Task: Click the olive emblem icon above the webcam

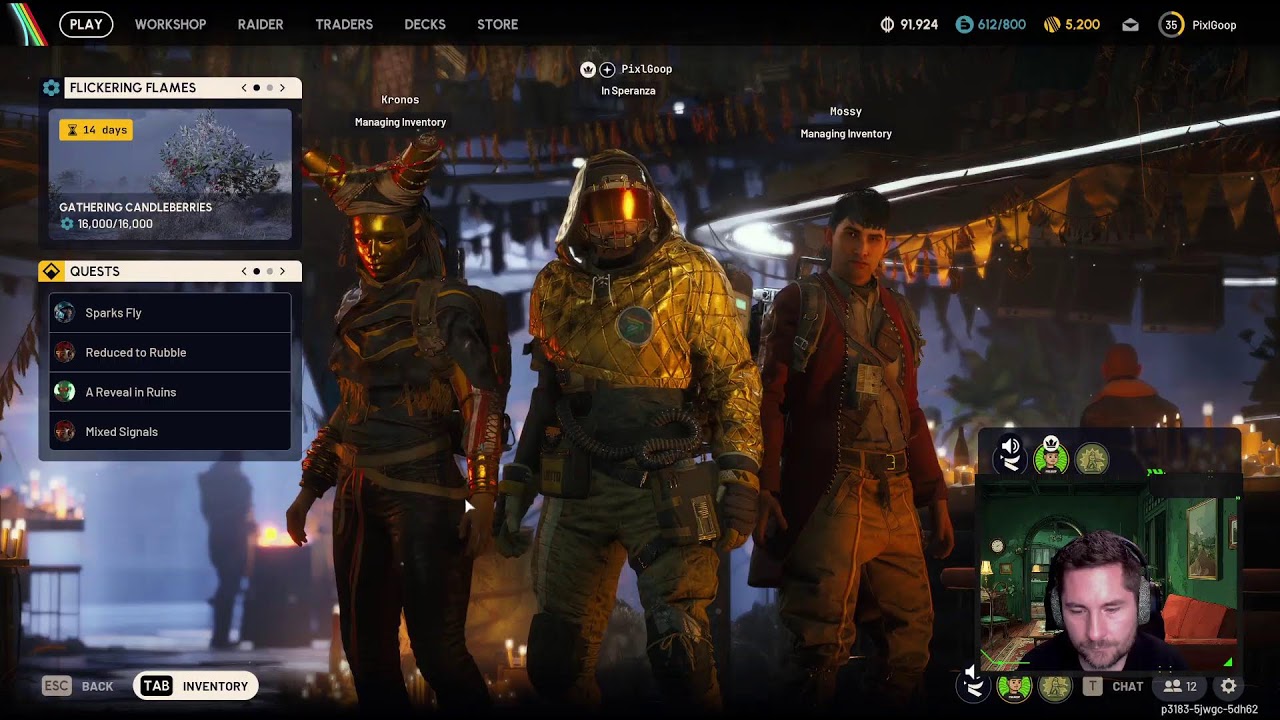Action: pyautogui.click(x=1092, y=458)
